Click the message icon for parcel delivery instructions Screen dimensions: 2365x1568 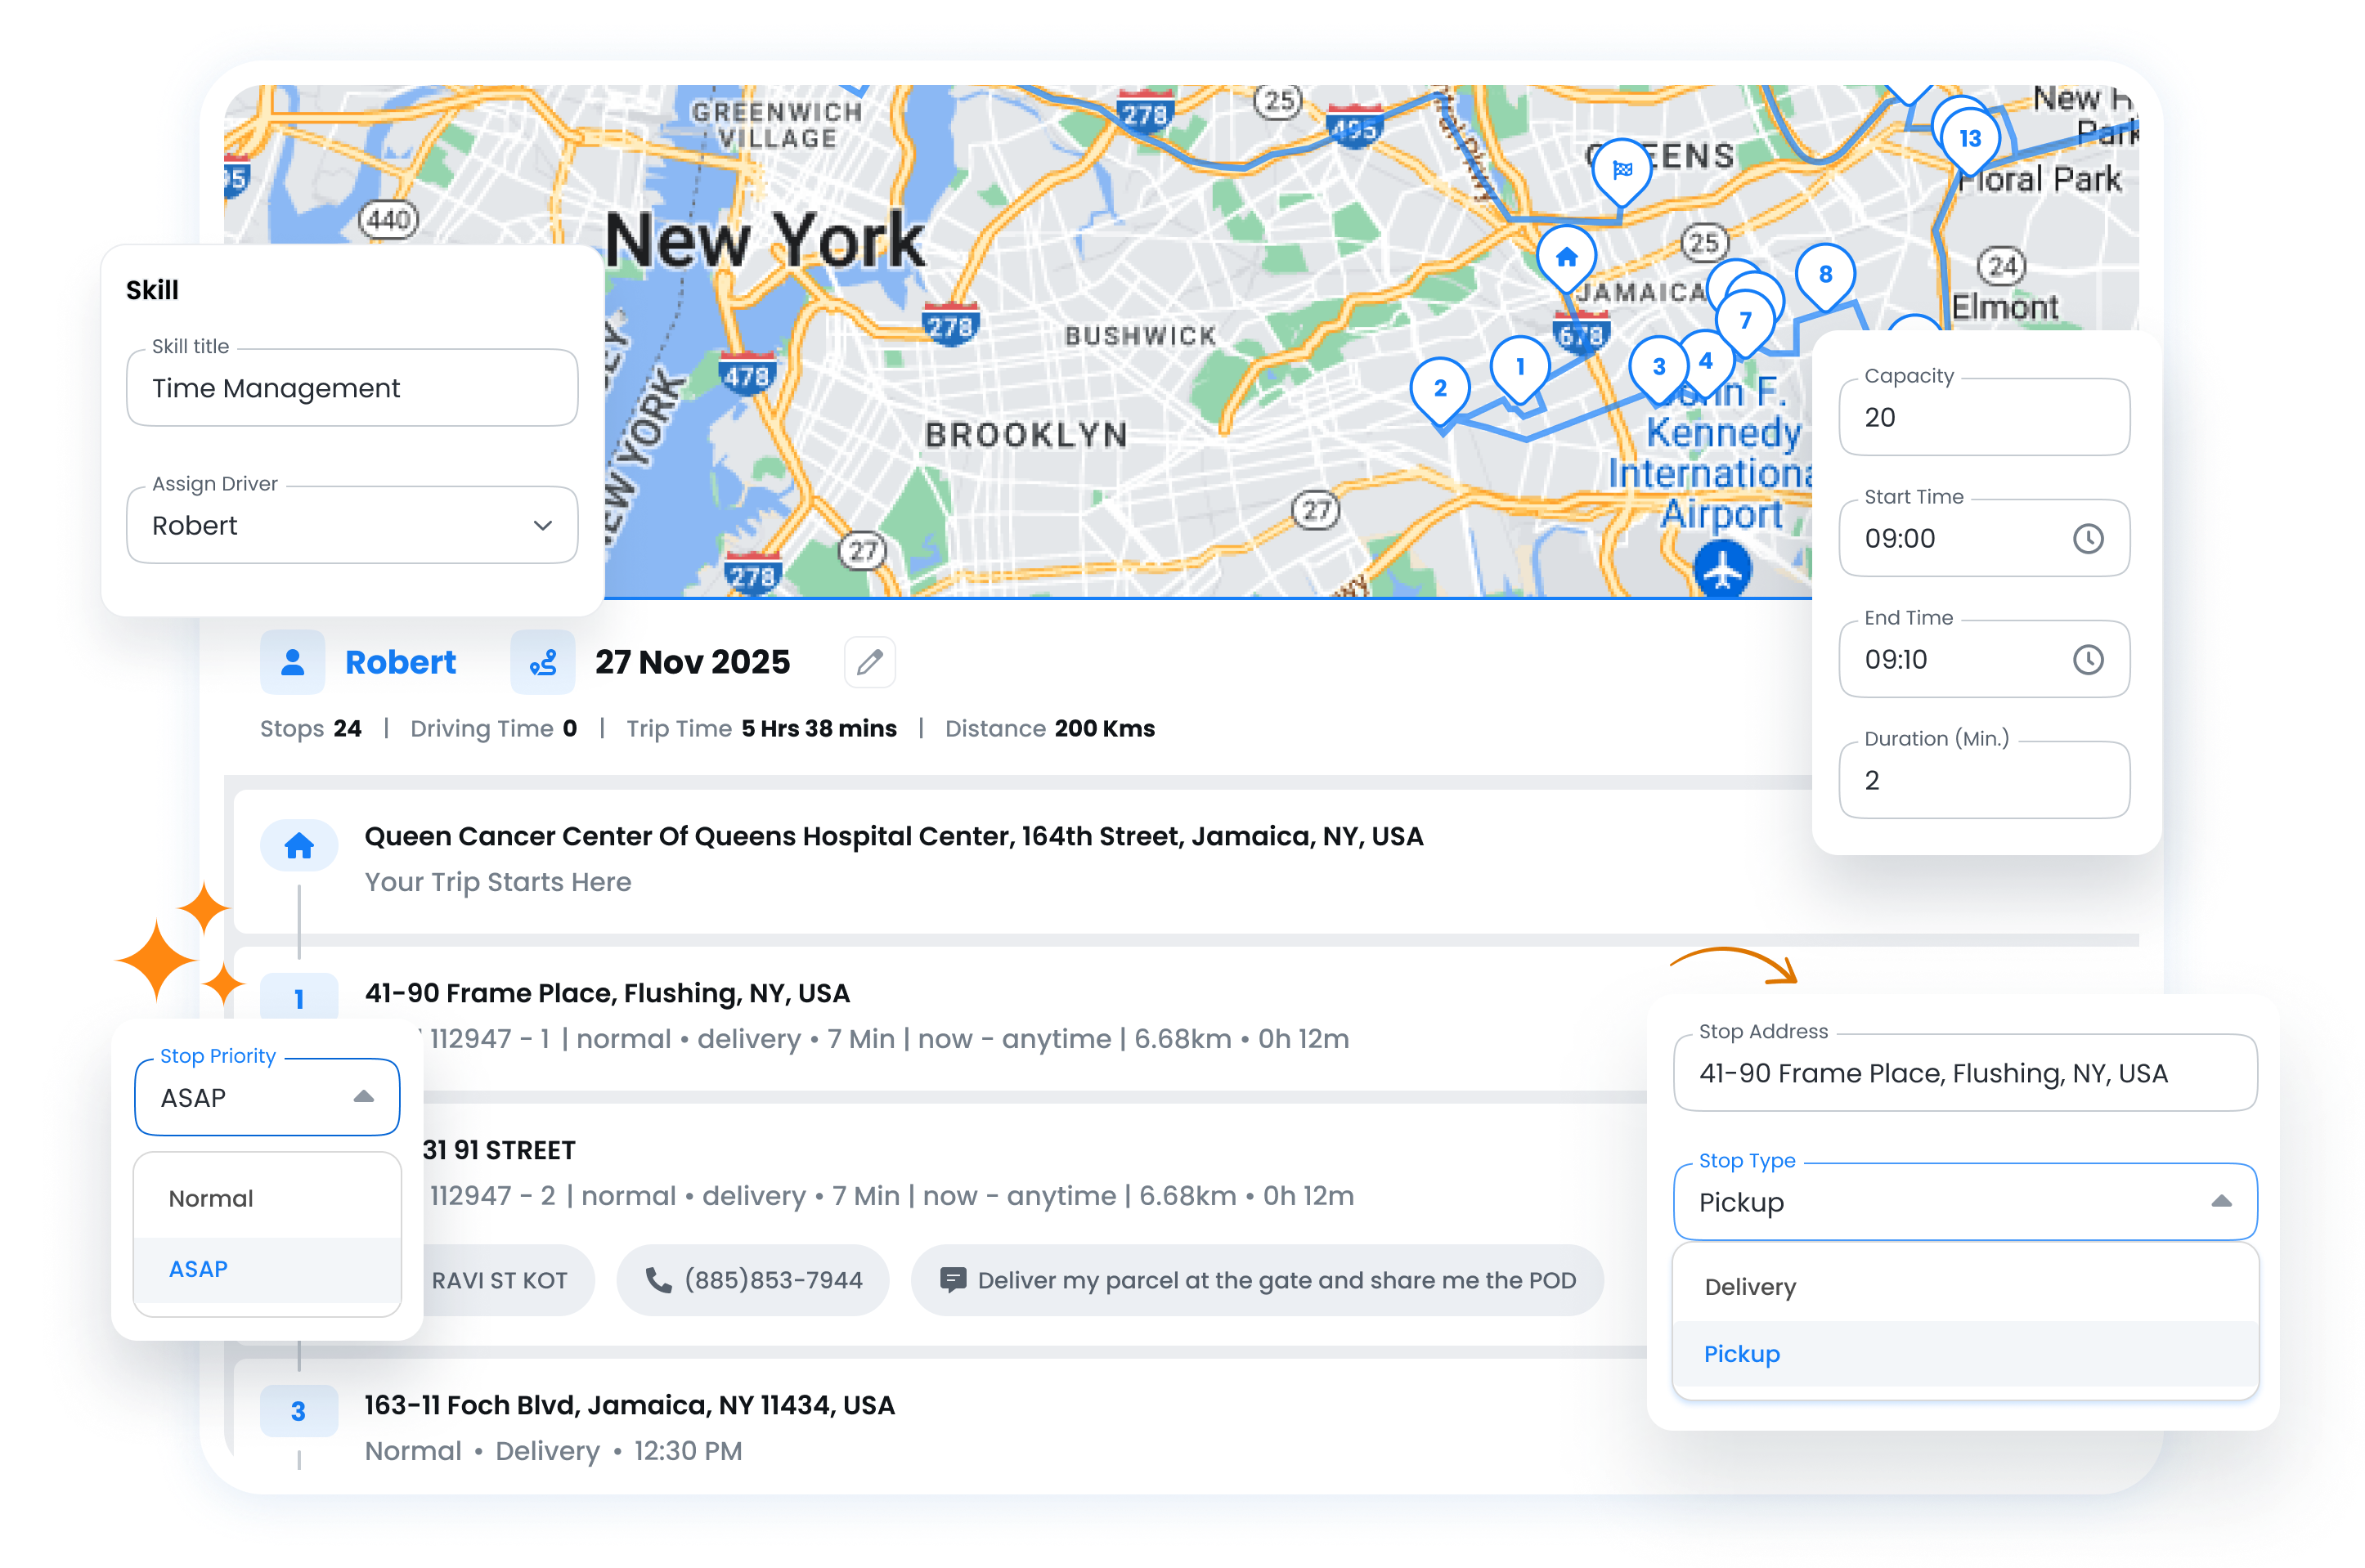pyautogui.click(x=953, y=1279)
